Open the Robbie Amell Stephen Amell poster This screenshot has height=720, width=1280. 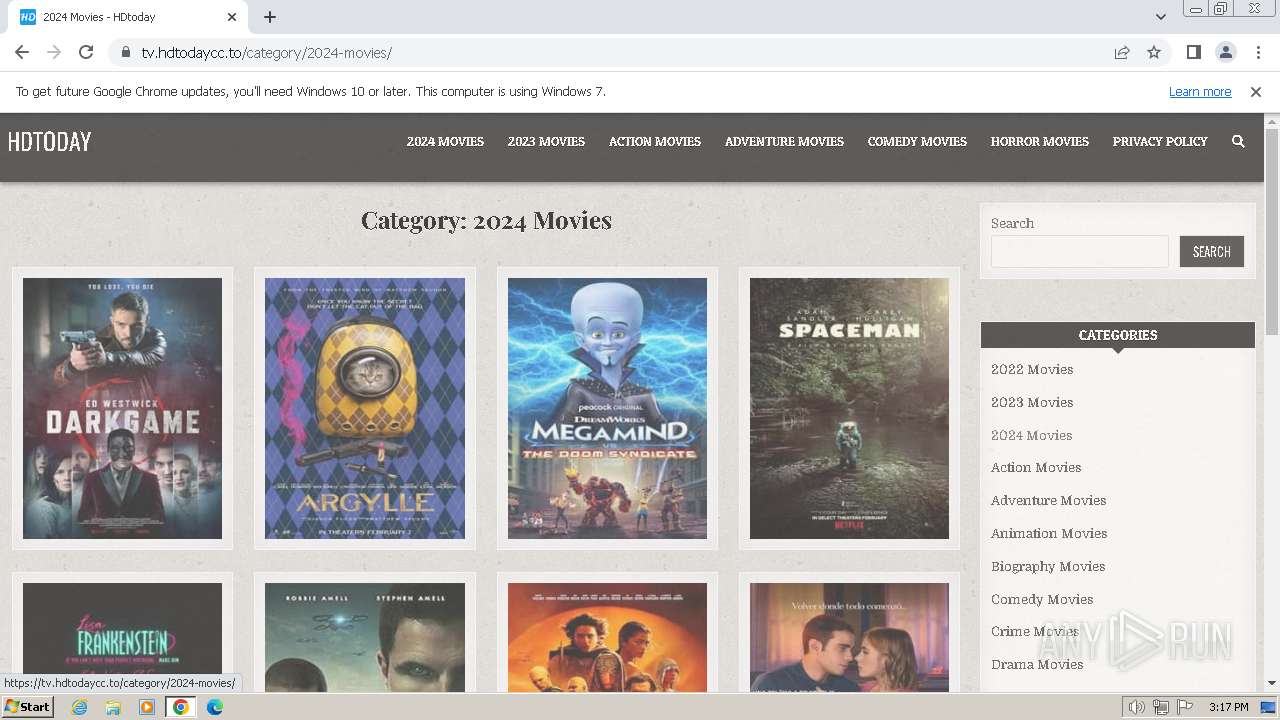point(365,636)
